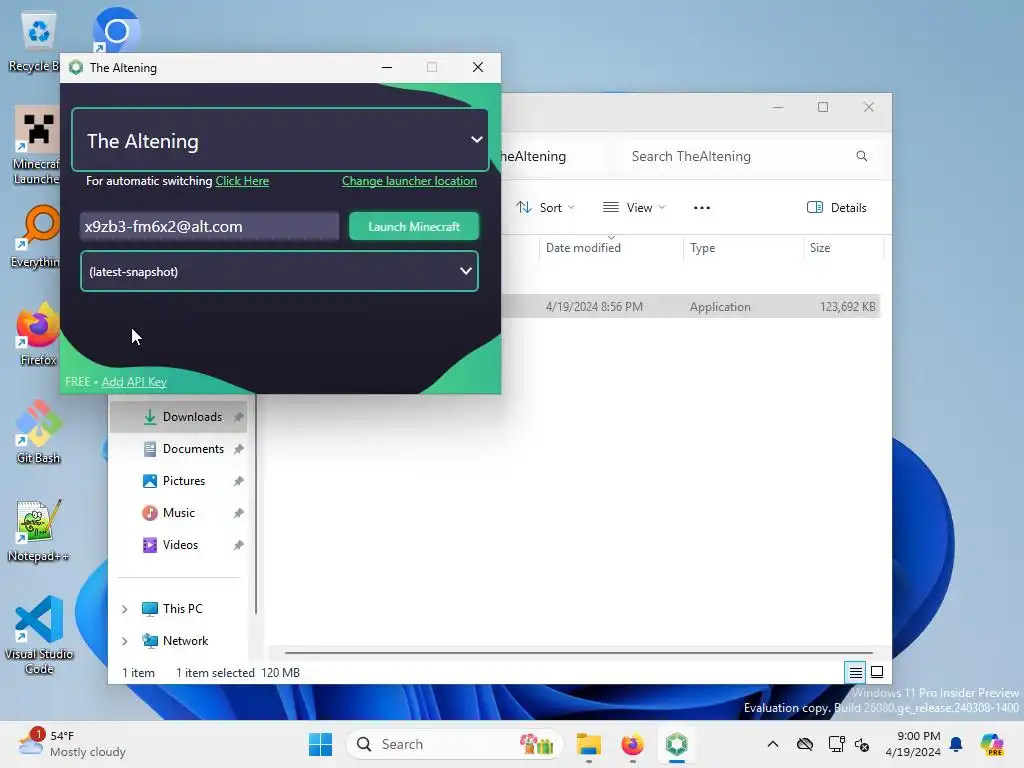Open the Recycle Bin desktop icon
The height and width of the screenshot is (768, 1024).
(x=36, y=42)
